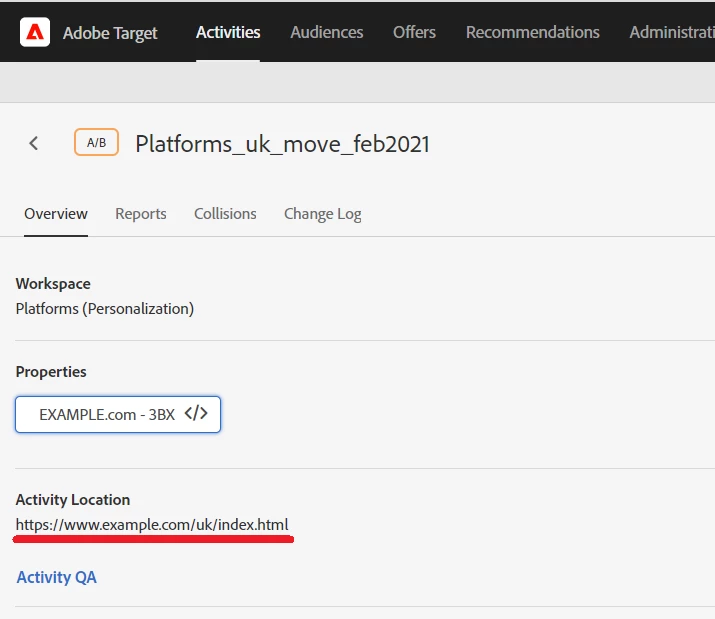715x619 pixels.
Task: Open the Recommendations navigation tab
Action: [533, 32]
